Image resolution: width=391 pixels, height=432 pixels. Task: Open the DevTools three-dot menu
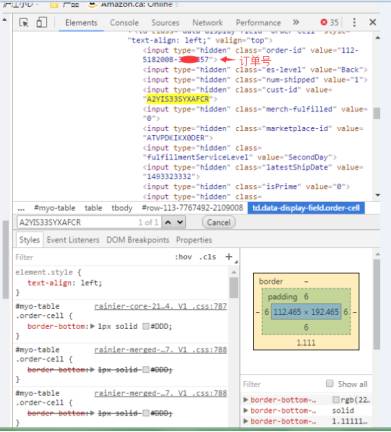pyautogui.click(x=354, y=22)
